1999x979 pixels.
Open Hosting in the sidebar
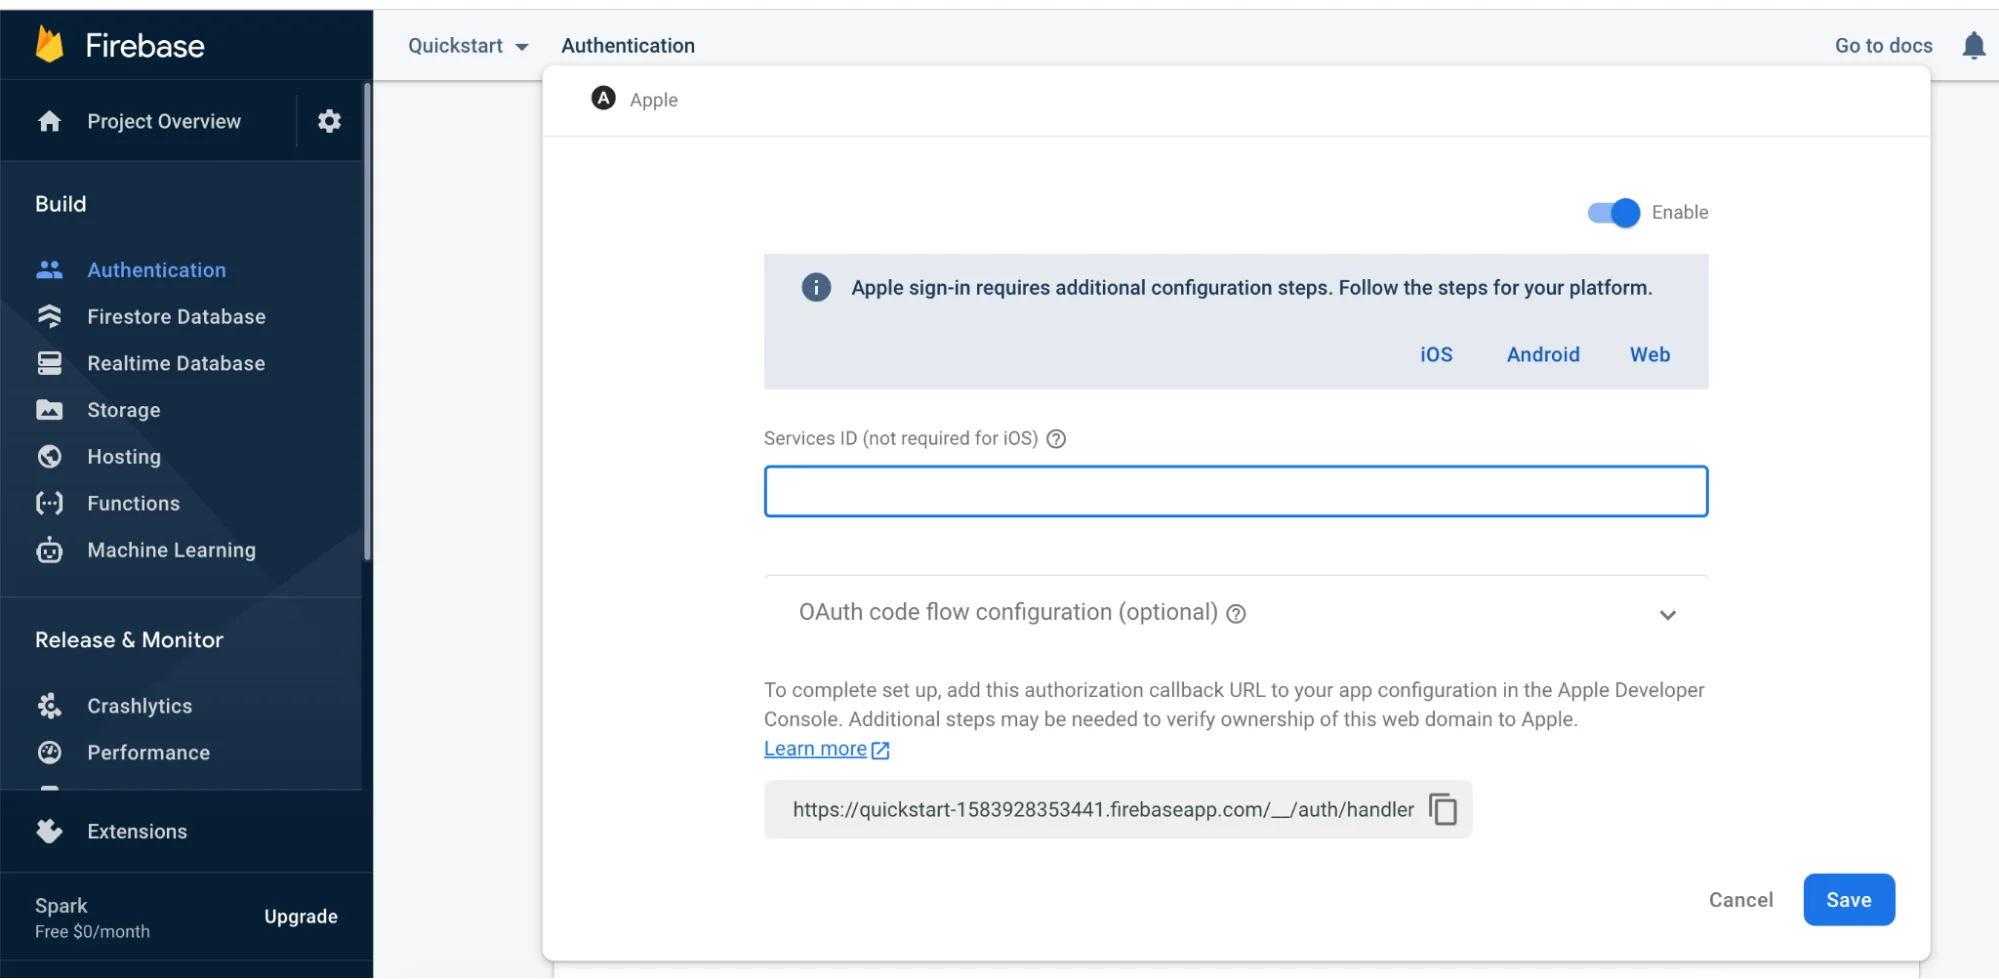[x=123, y=457]
